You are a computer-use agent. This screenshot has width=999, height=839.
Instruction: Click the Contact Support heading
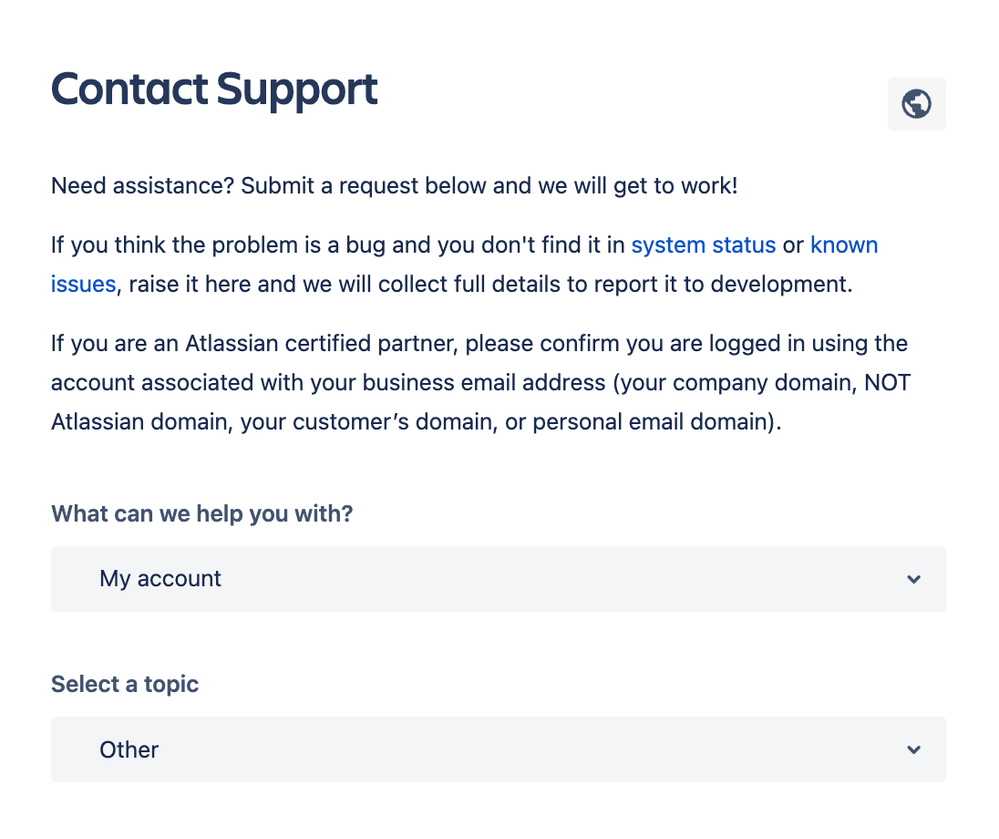point(214,89)
